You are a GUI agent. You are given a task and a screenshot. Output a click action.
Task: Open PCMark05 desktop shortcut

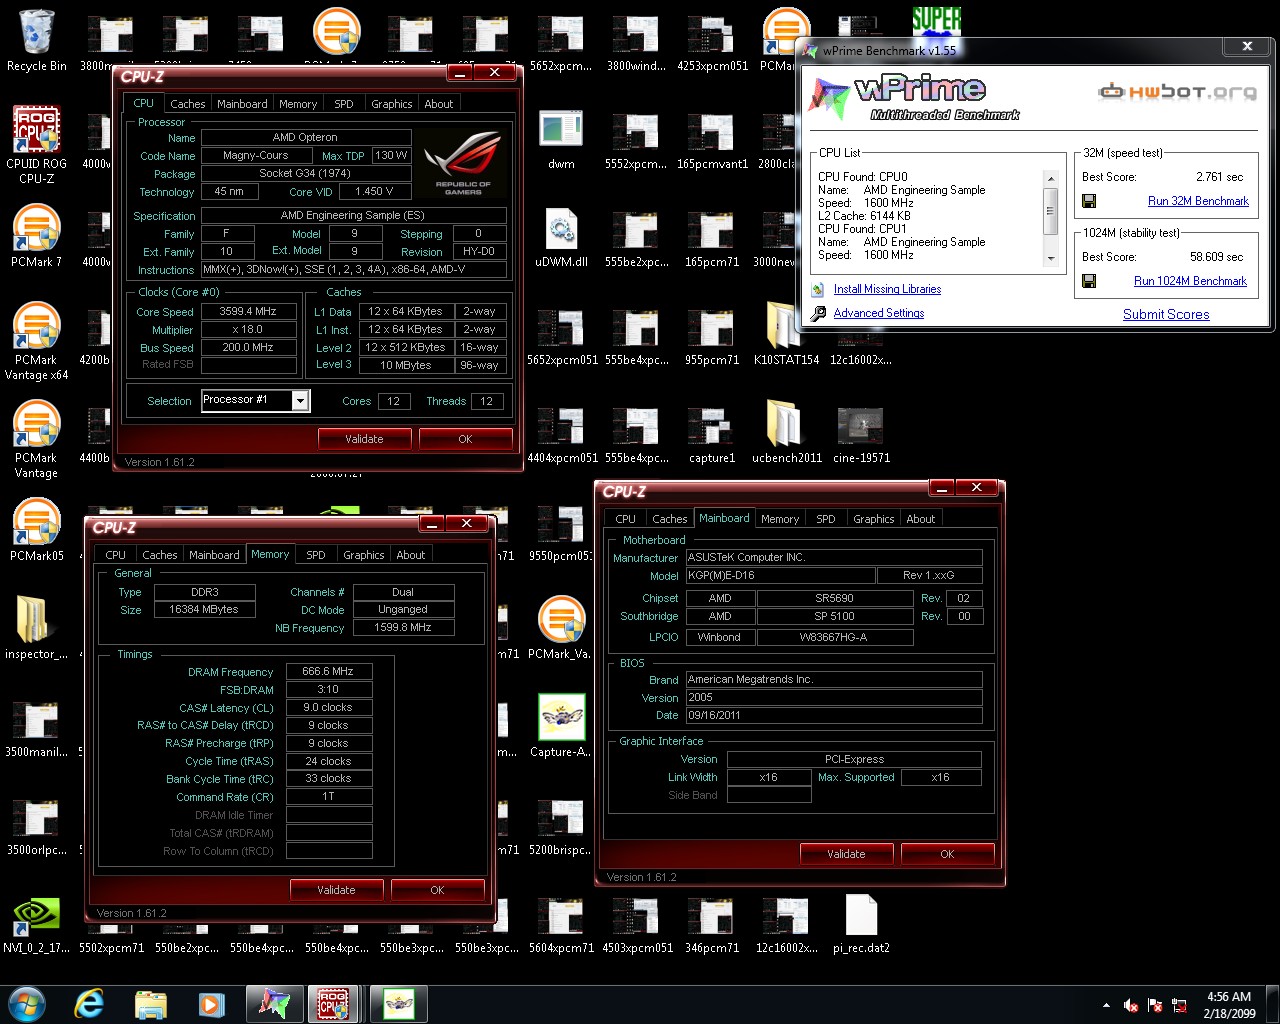pyautogui.click(x=36, y=530)
